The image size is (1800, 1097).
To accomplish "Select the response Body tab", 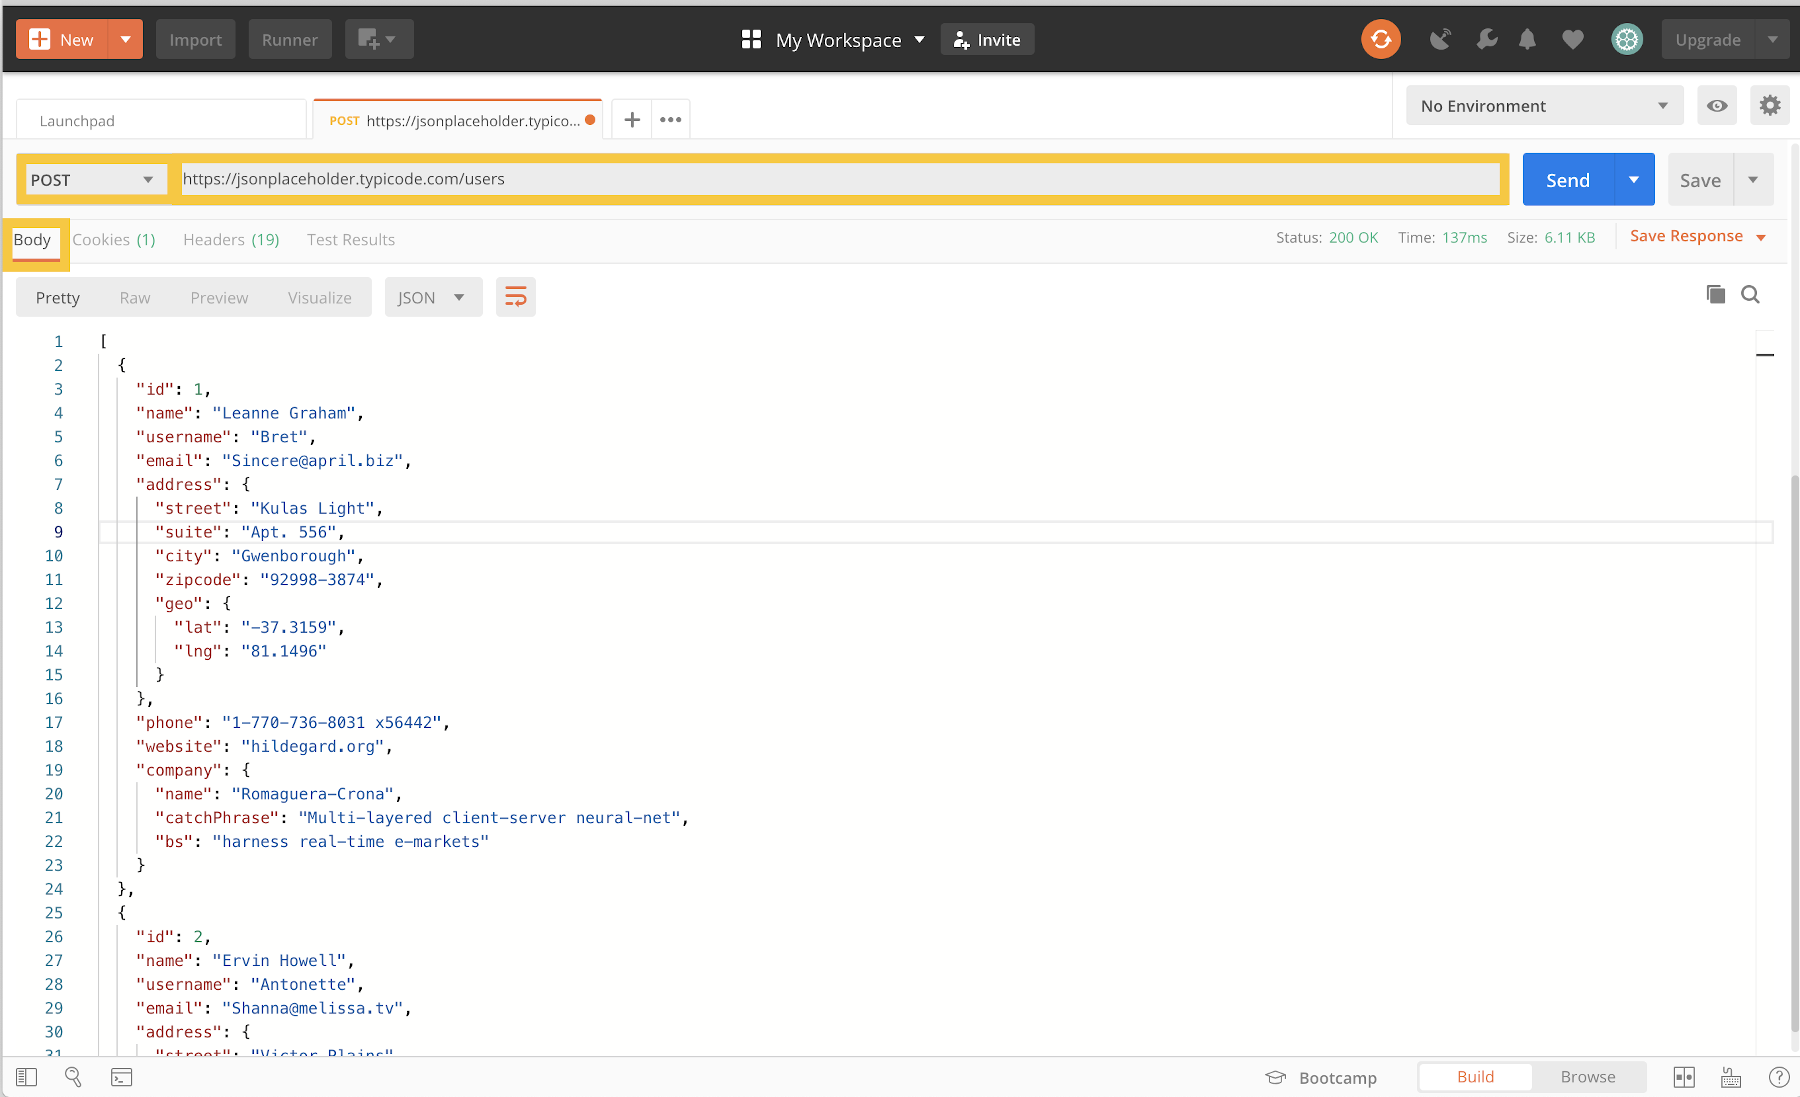I will (x=32, y=240).
